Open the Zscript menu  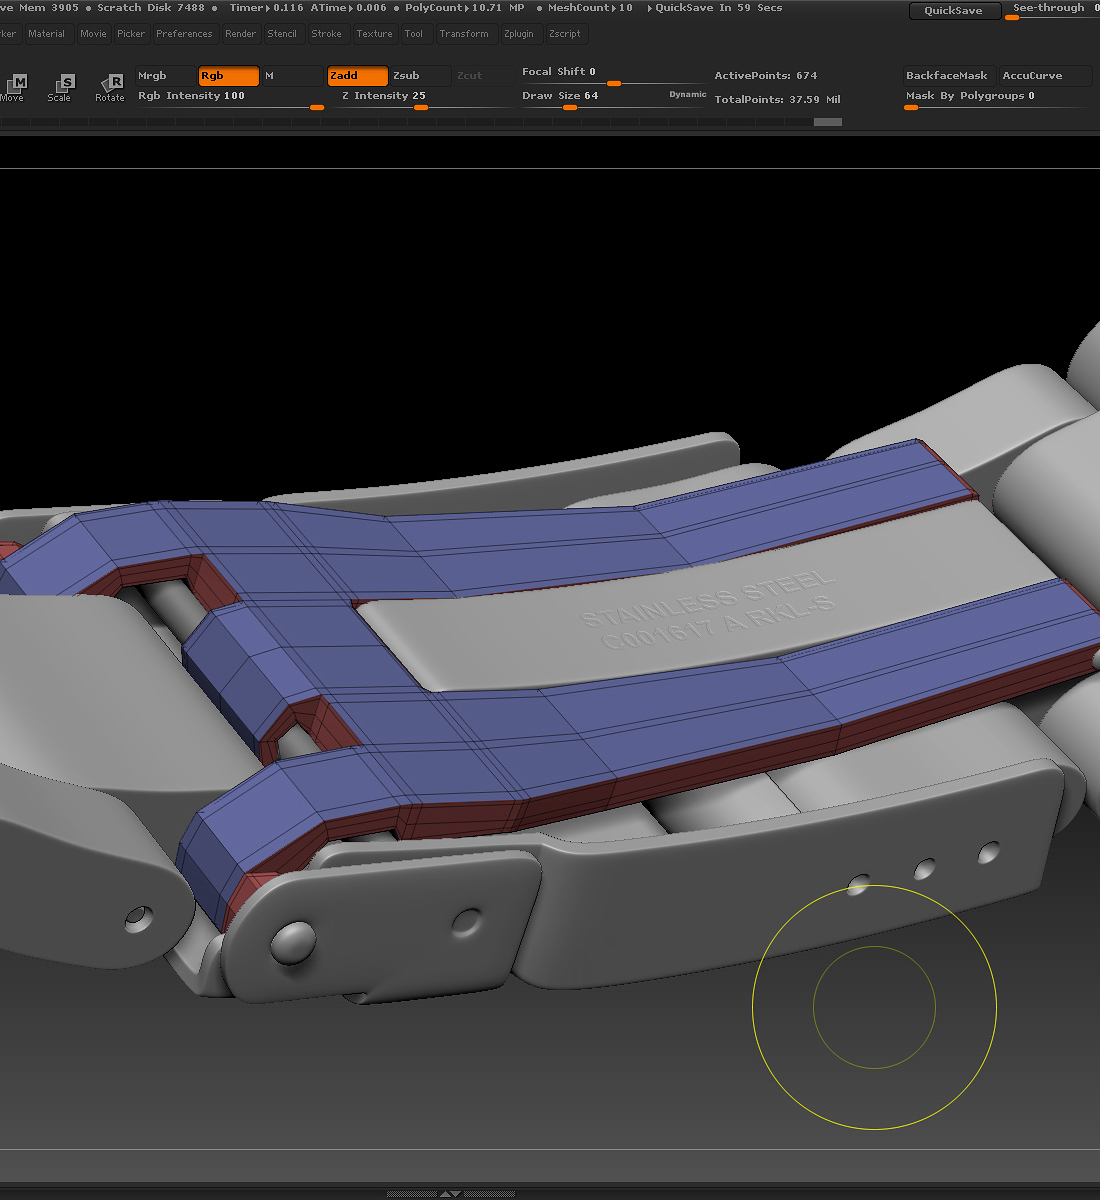click(565, 34)
